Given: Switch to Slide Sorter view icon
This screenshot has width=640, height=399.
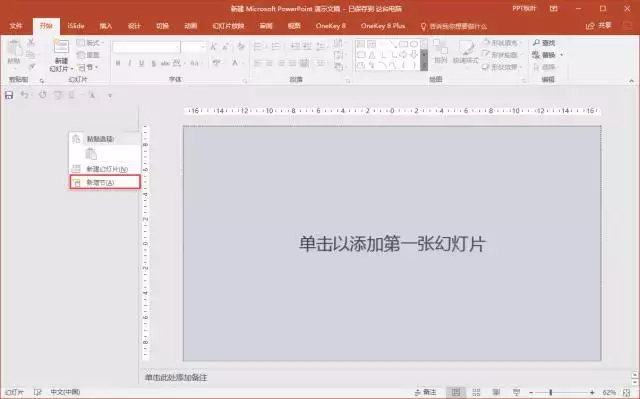Looking at the screenshot, I should pos(476,392).
